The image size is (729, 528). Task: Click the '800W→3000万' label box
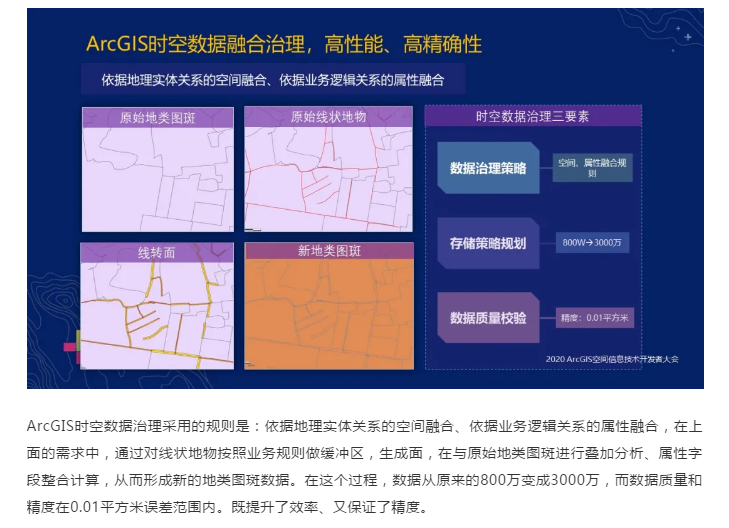(x=592, y=243)
